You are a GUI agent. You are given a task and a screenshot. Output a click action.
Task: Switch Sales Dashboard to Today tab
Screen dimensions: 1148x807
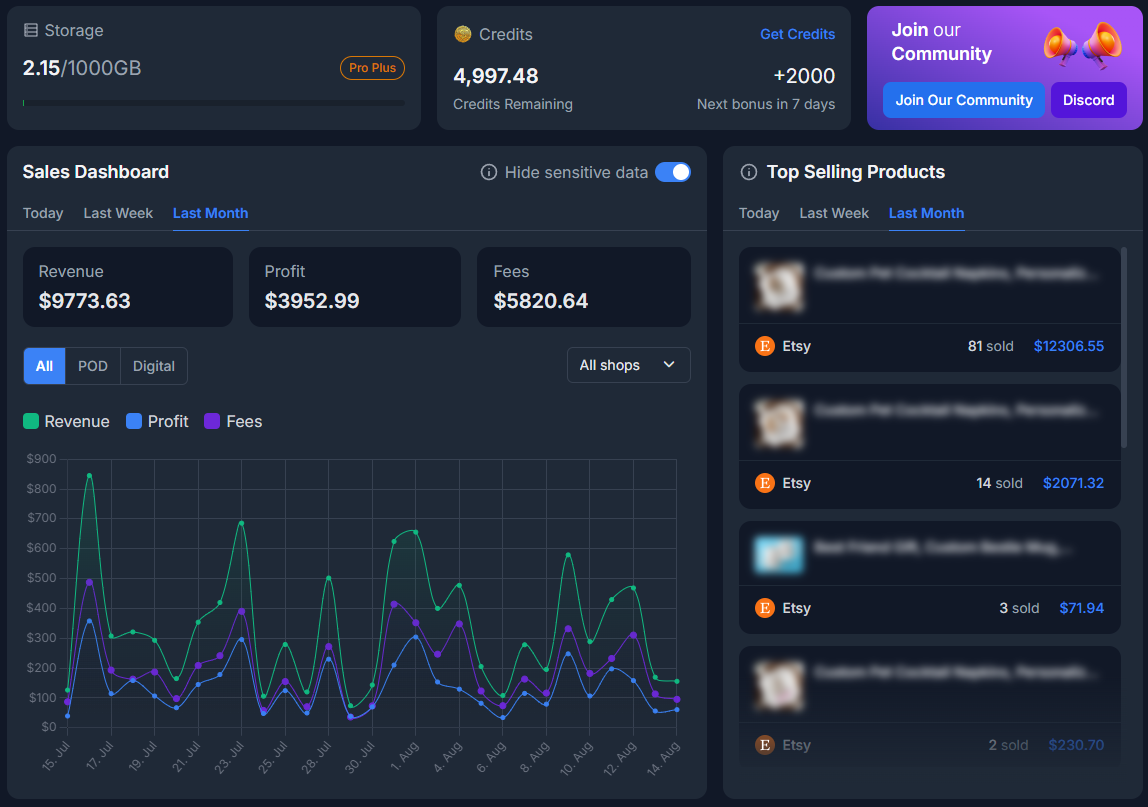point(43,213)
